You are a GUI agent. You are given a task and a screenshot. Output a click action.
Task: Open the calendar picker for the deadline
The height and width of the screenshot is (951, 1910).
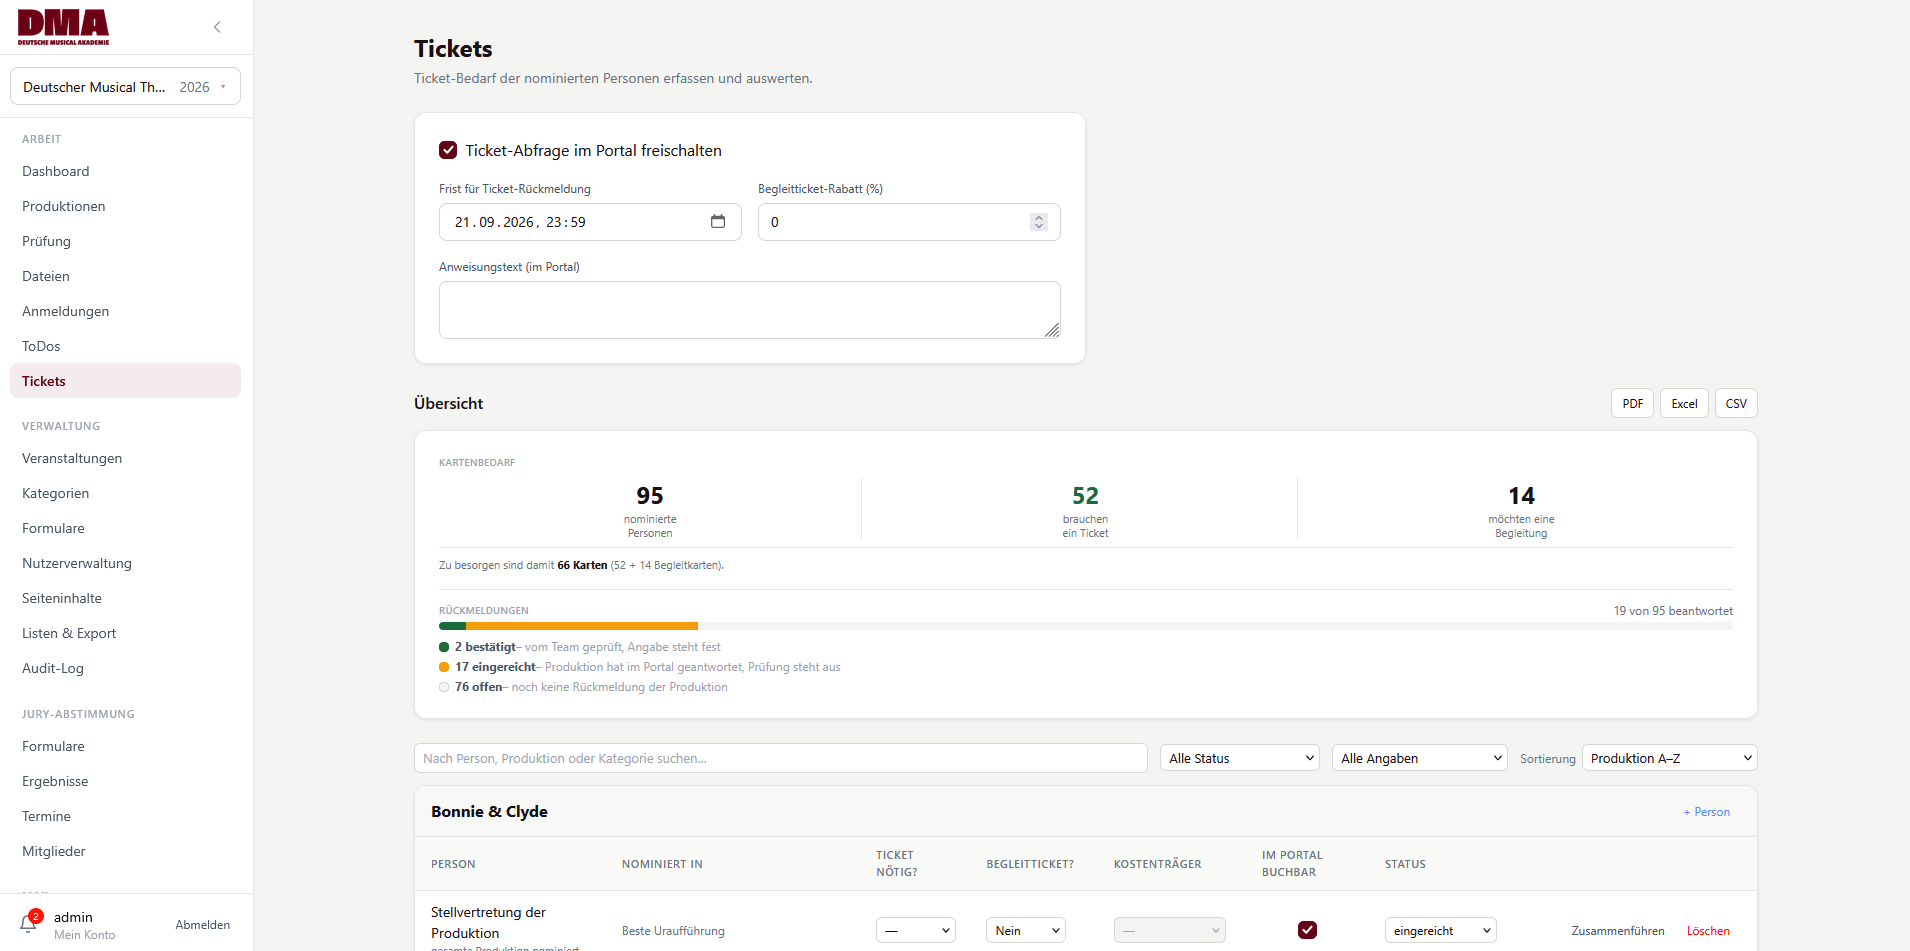[x=718, y=222]
